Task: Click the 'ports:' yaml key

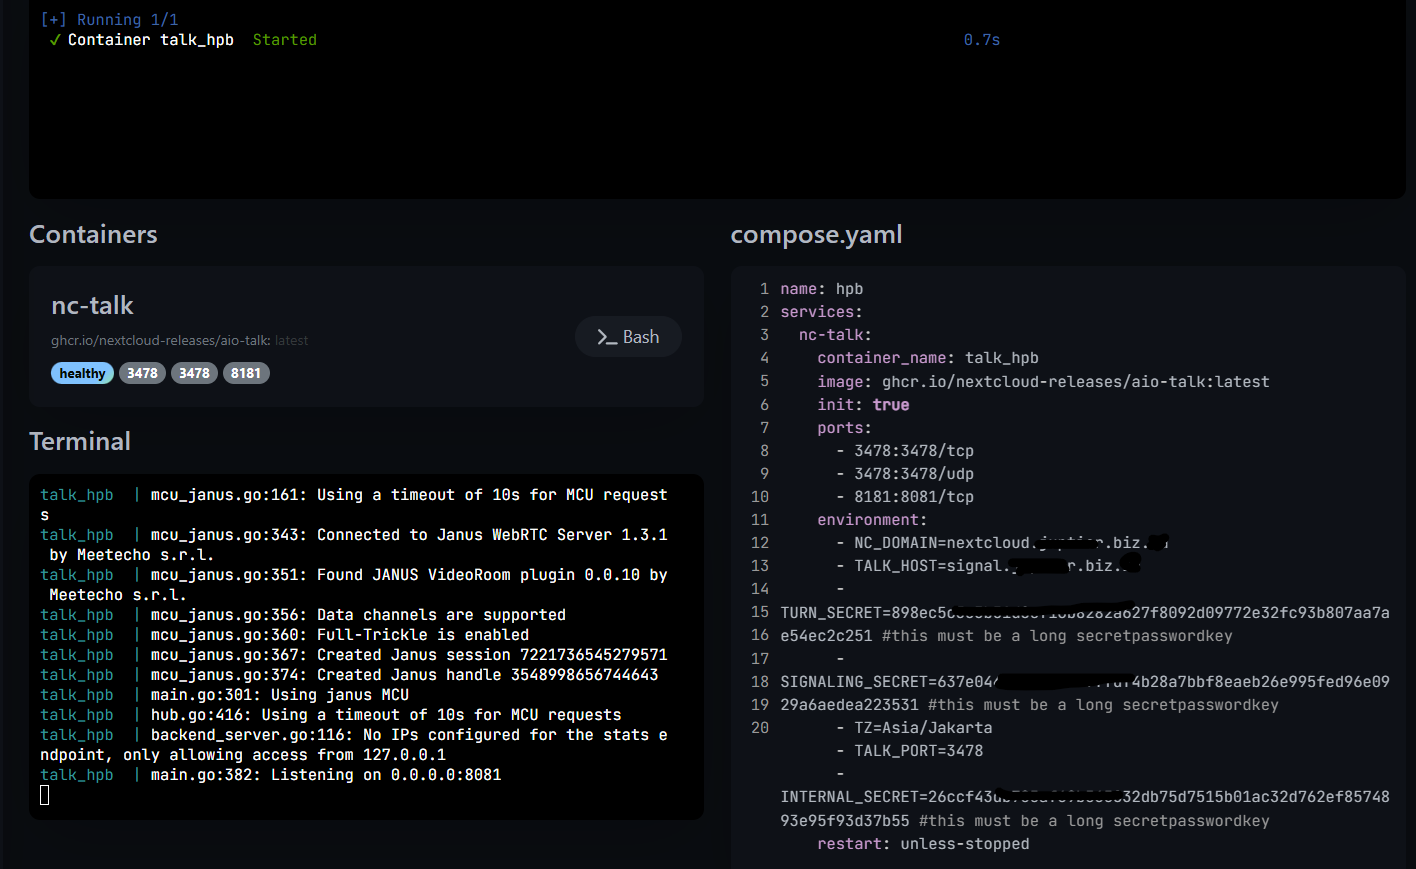Action: pos(844,428)
